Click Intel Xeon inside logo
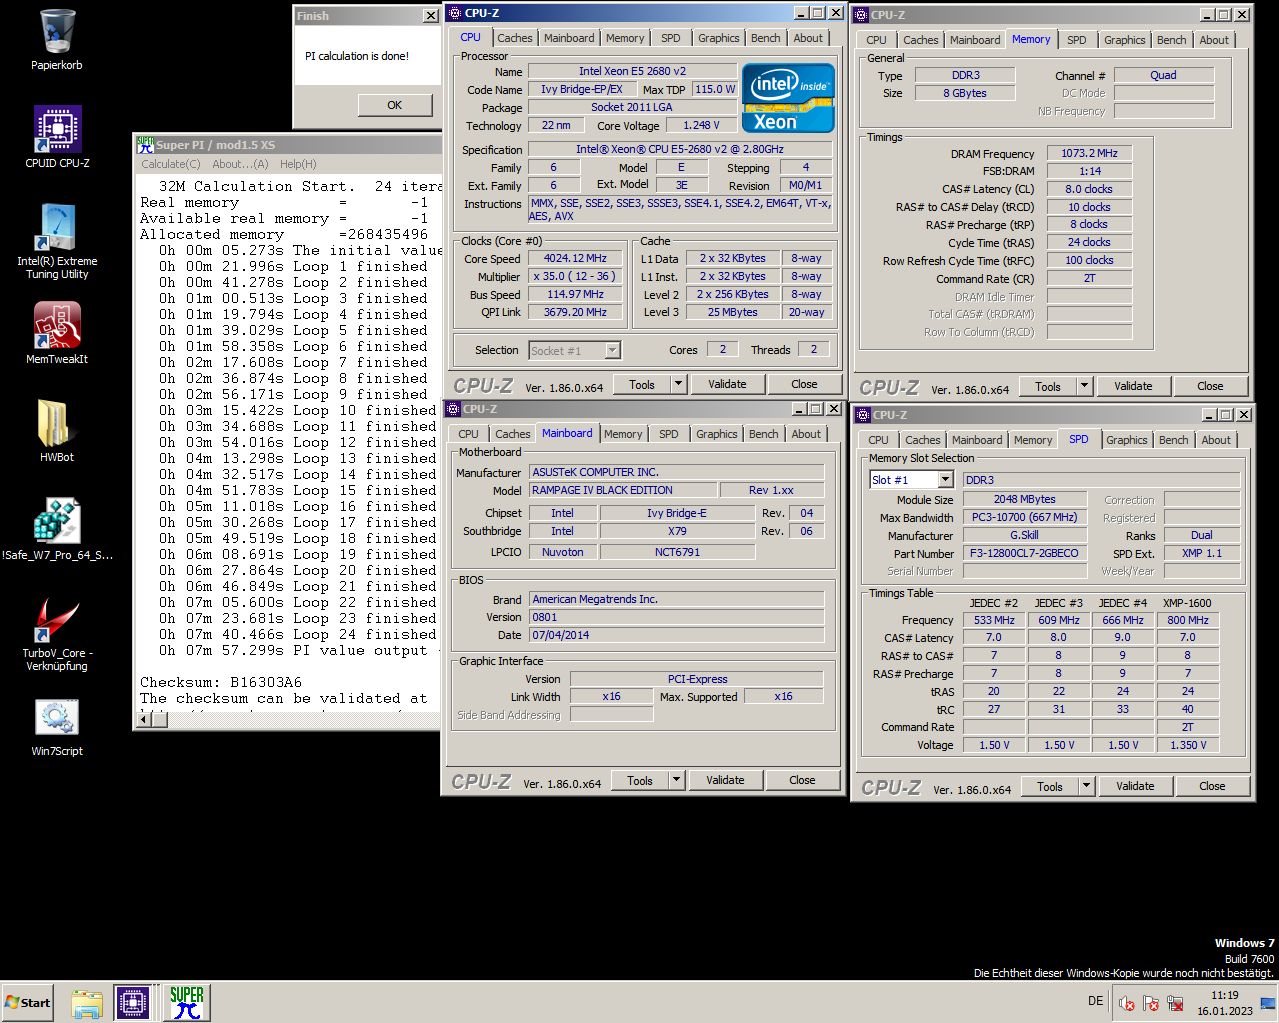This screenshot has width=1279, height=1023. [x=789, y=98]
